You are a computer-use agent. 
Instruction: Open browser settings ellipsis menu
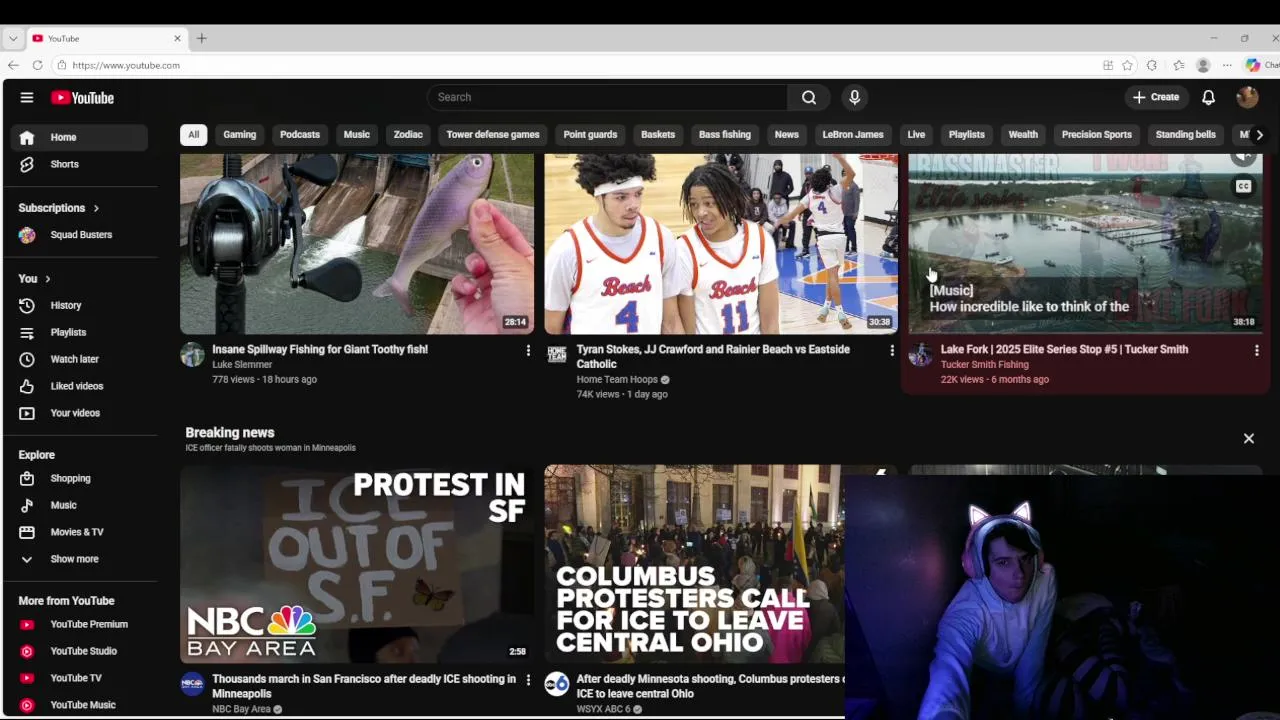pyautogui.click(x=1227, y=65)
